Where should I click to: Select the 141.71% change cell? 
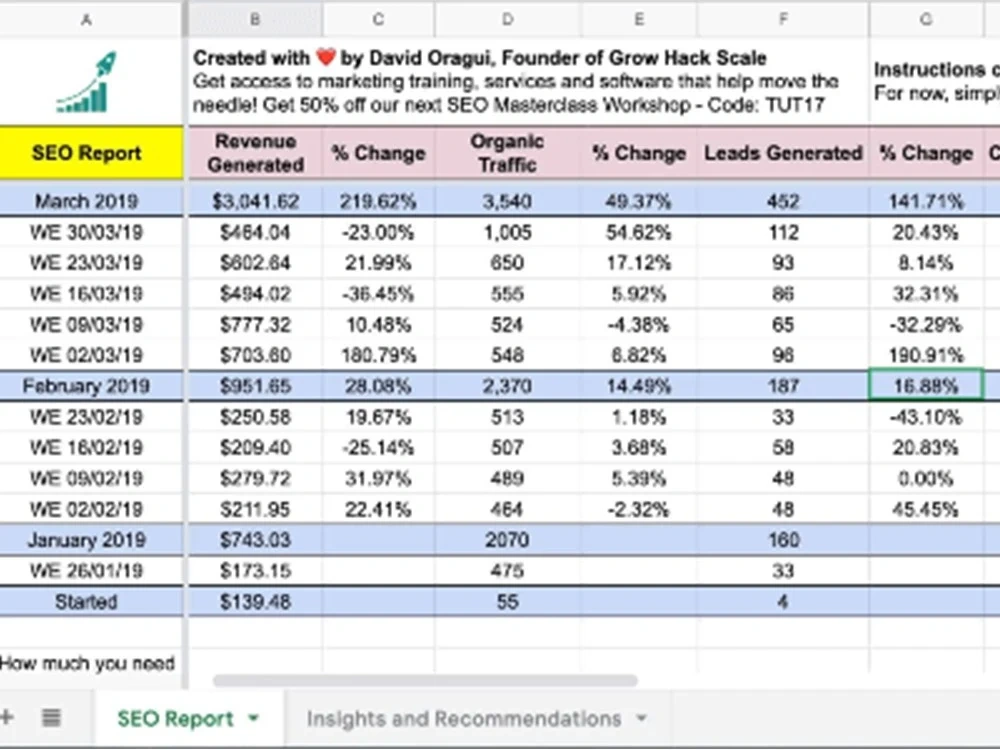926,202
